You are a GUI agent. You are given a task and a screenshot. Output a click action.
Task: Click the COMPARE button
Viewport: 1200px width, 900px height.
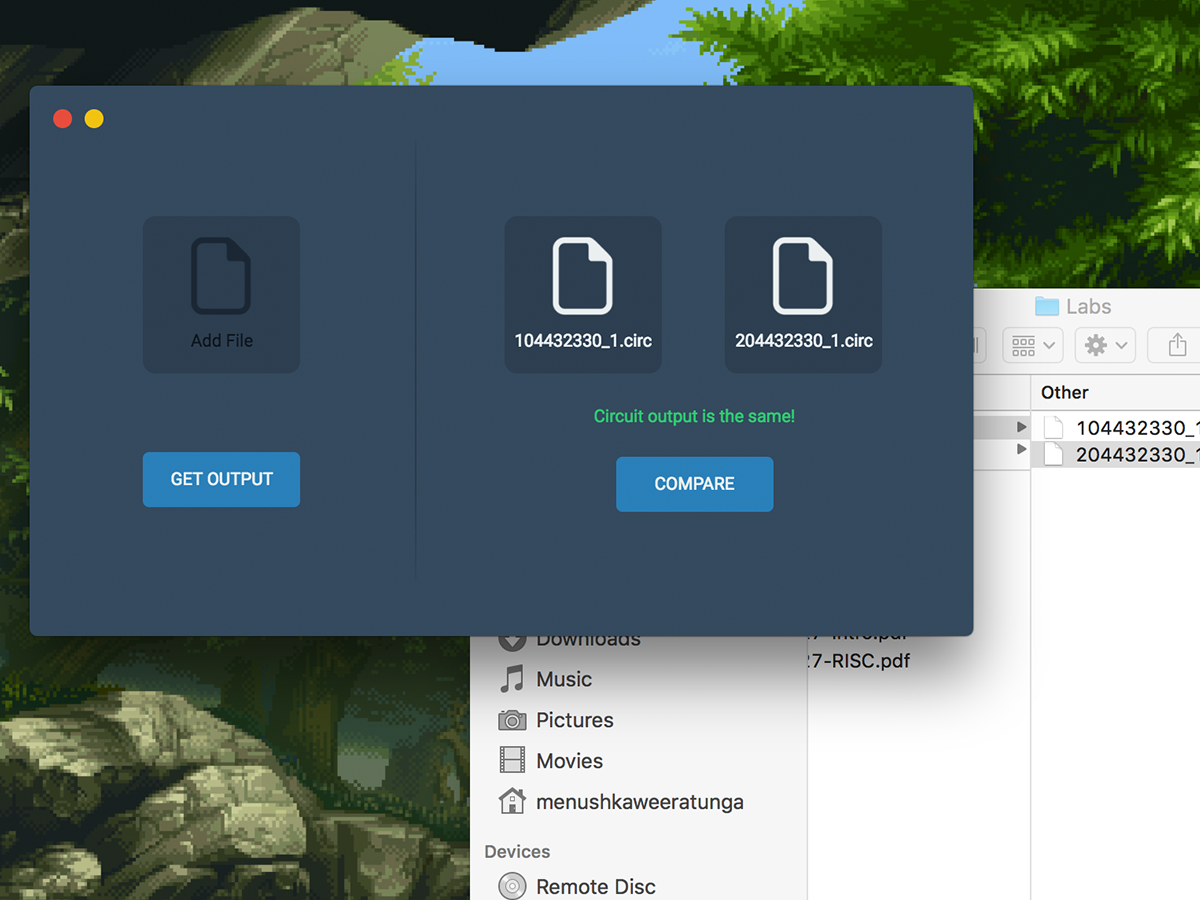694,484
